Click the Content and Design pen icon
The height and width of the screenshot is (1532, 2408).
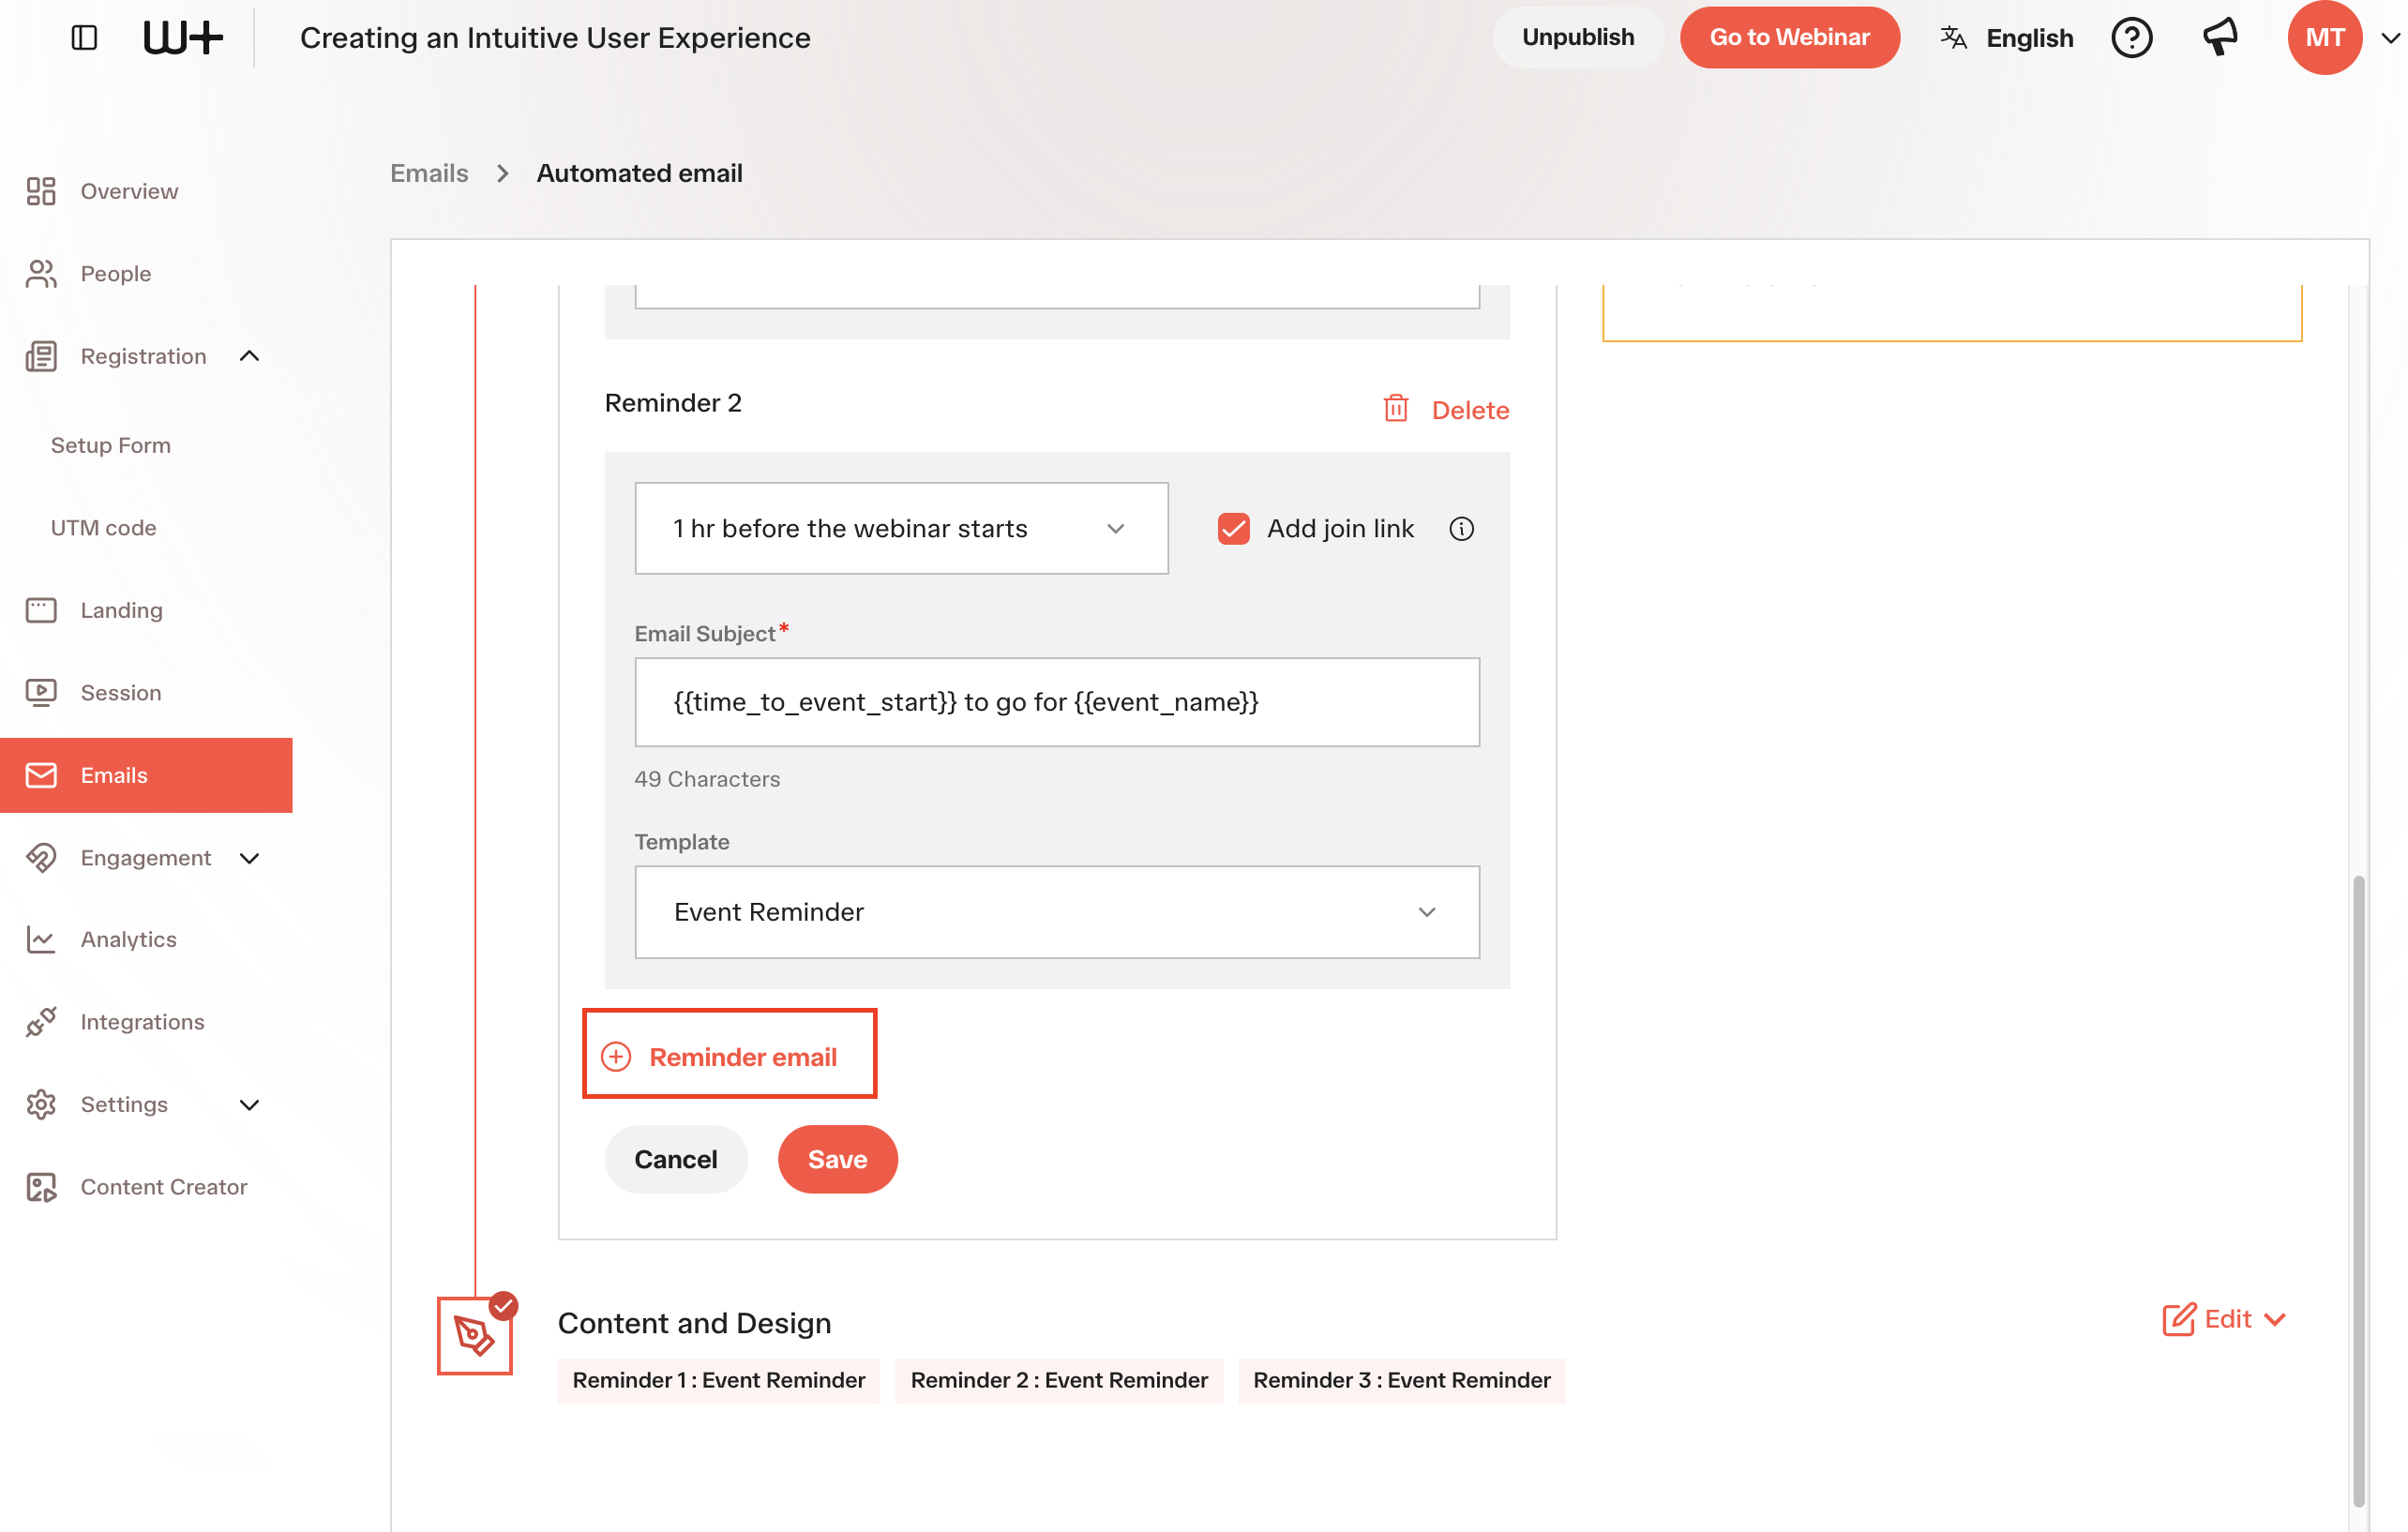point(474,1336)
